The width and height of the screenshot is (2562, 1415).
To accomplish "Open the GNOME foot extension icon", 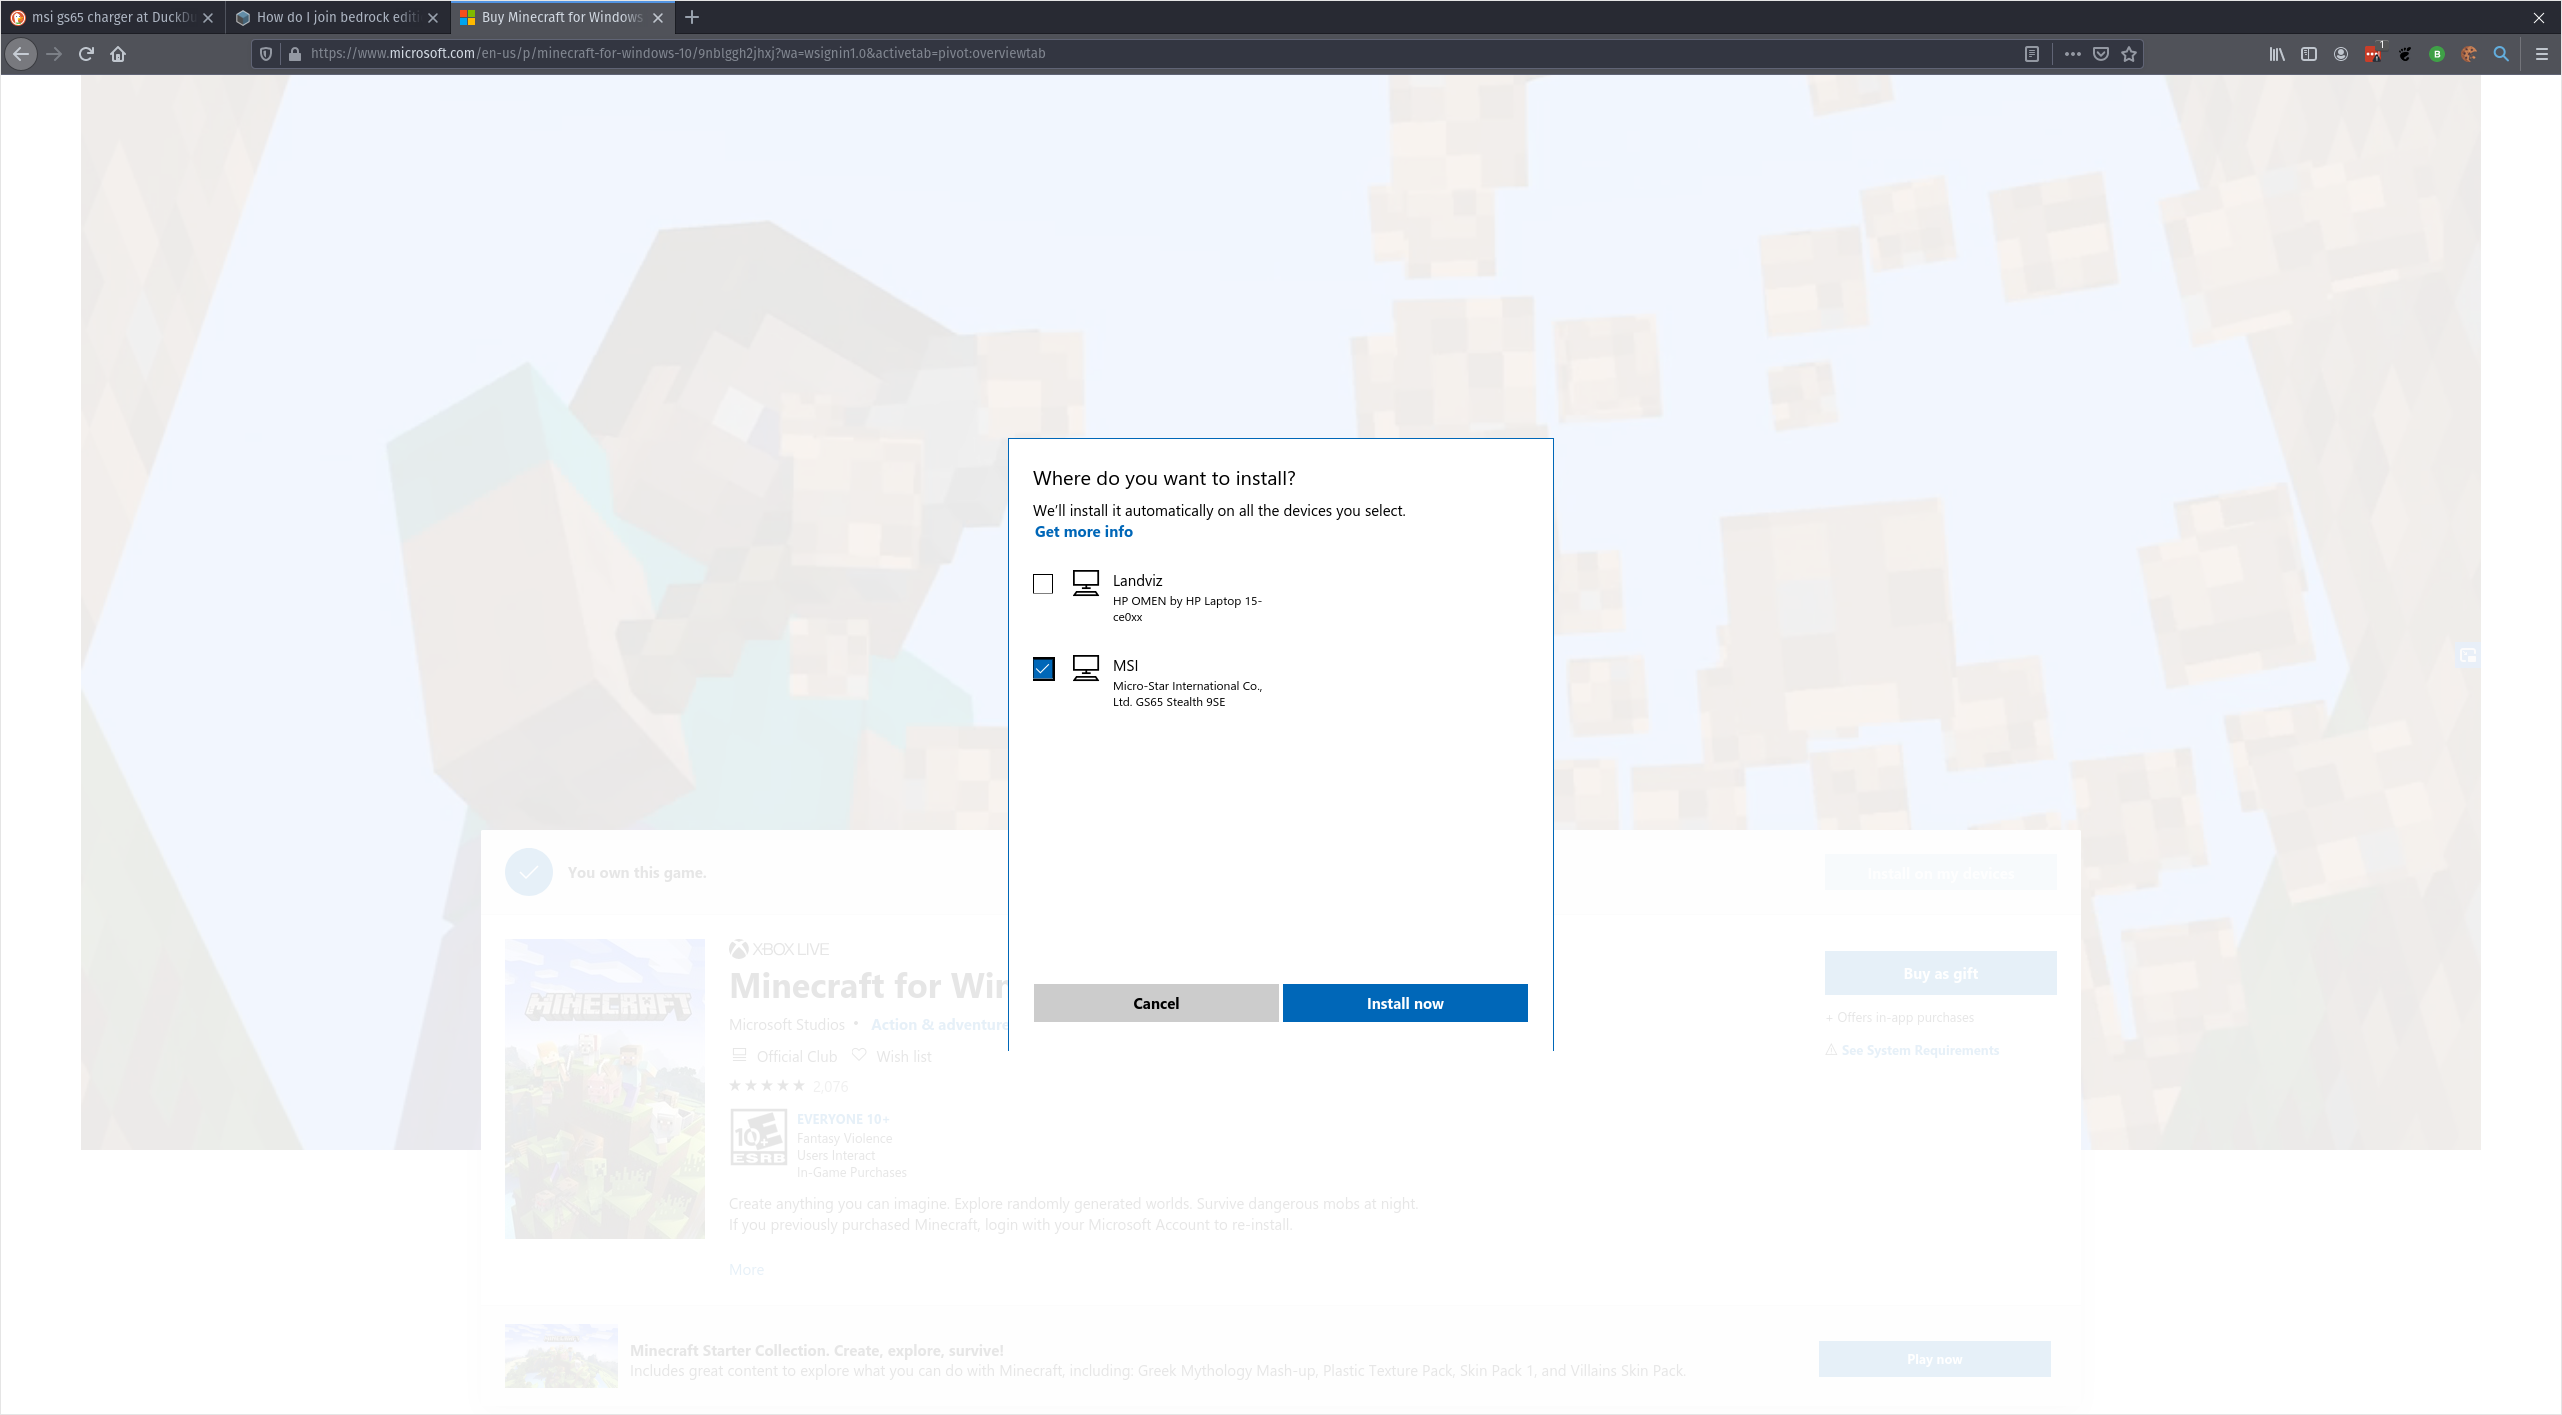I will pos(2405,54).
